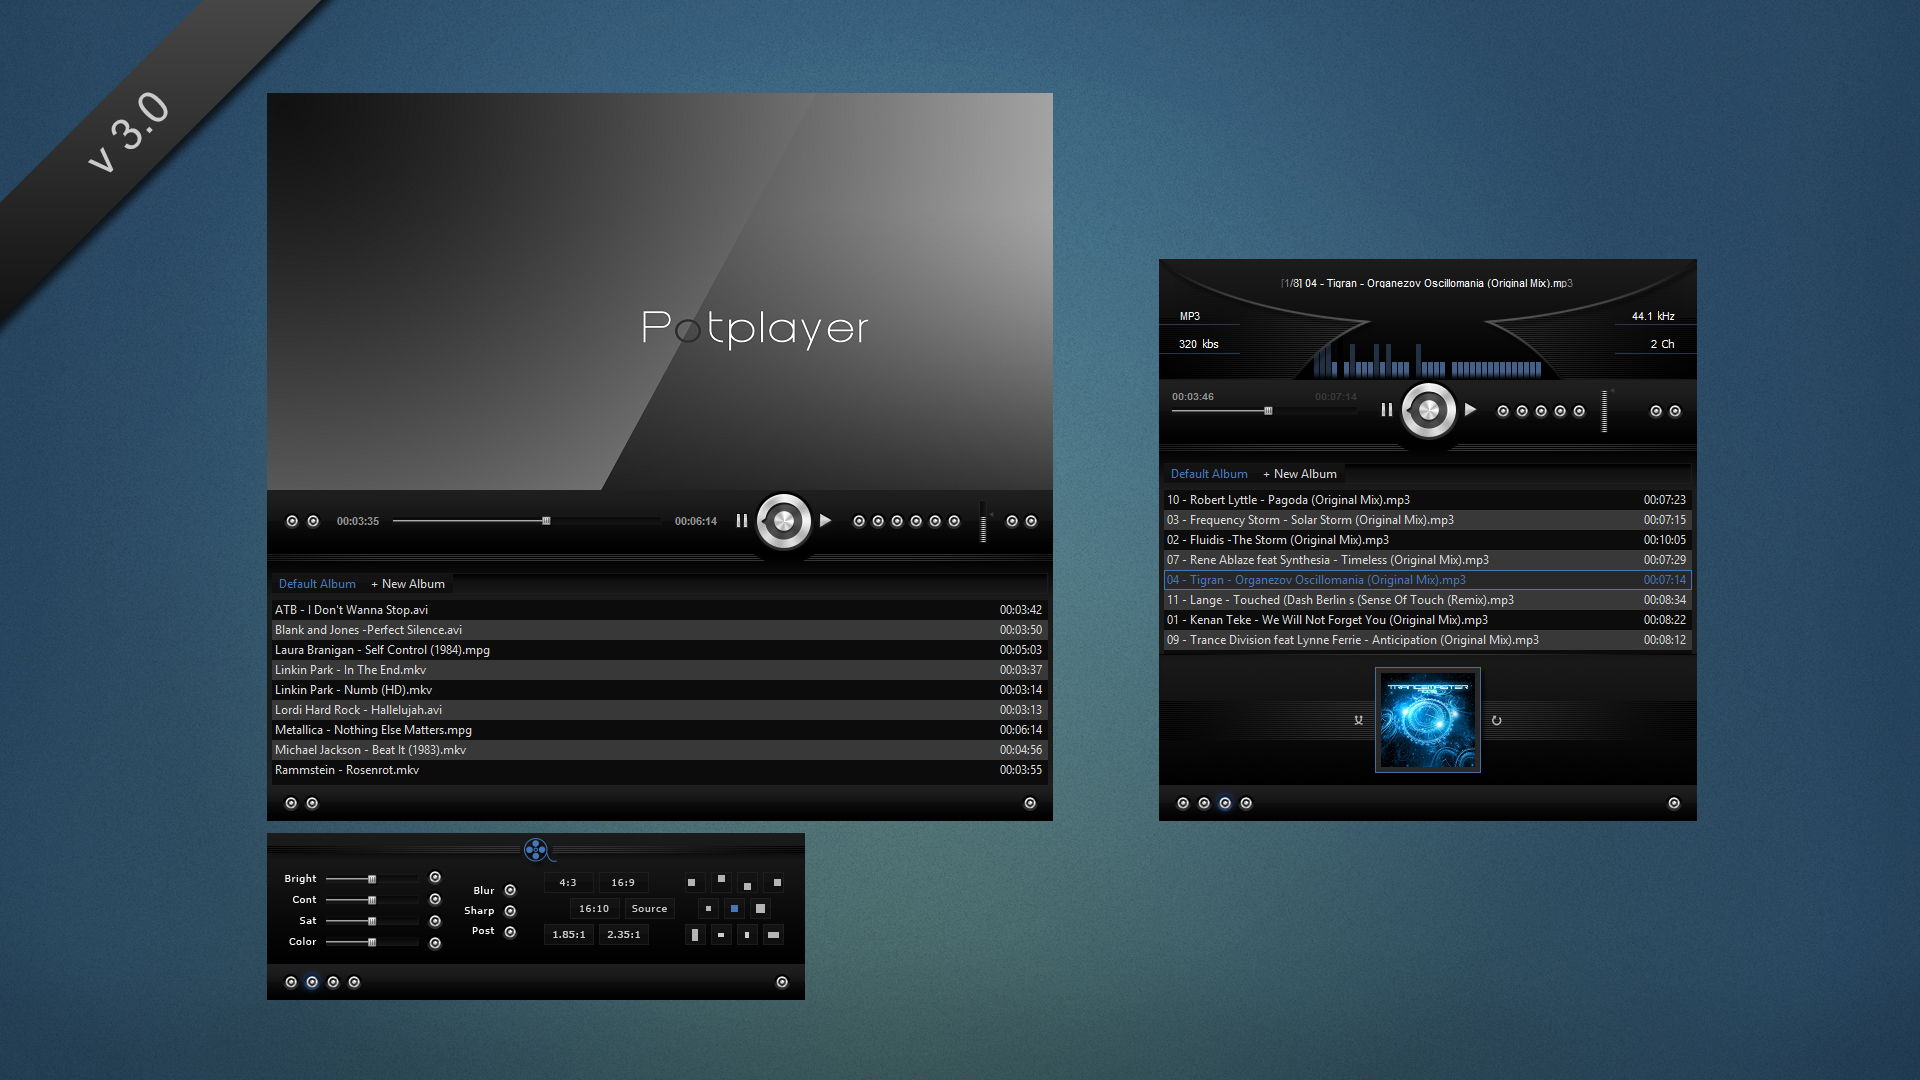Click the 00:06:14 total time in video player
This screenshot has width=1920, height=1080.
pos(695,521)
